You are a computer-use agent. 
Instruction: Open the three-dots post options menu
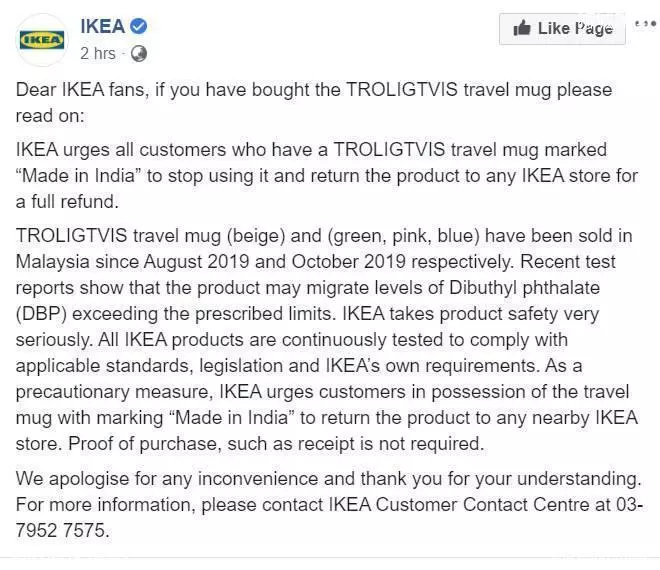646,24
